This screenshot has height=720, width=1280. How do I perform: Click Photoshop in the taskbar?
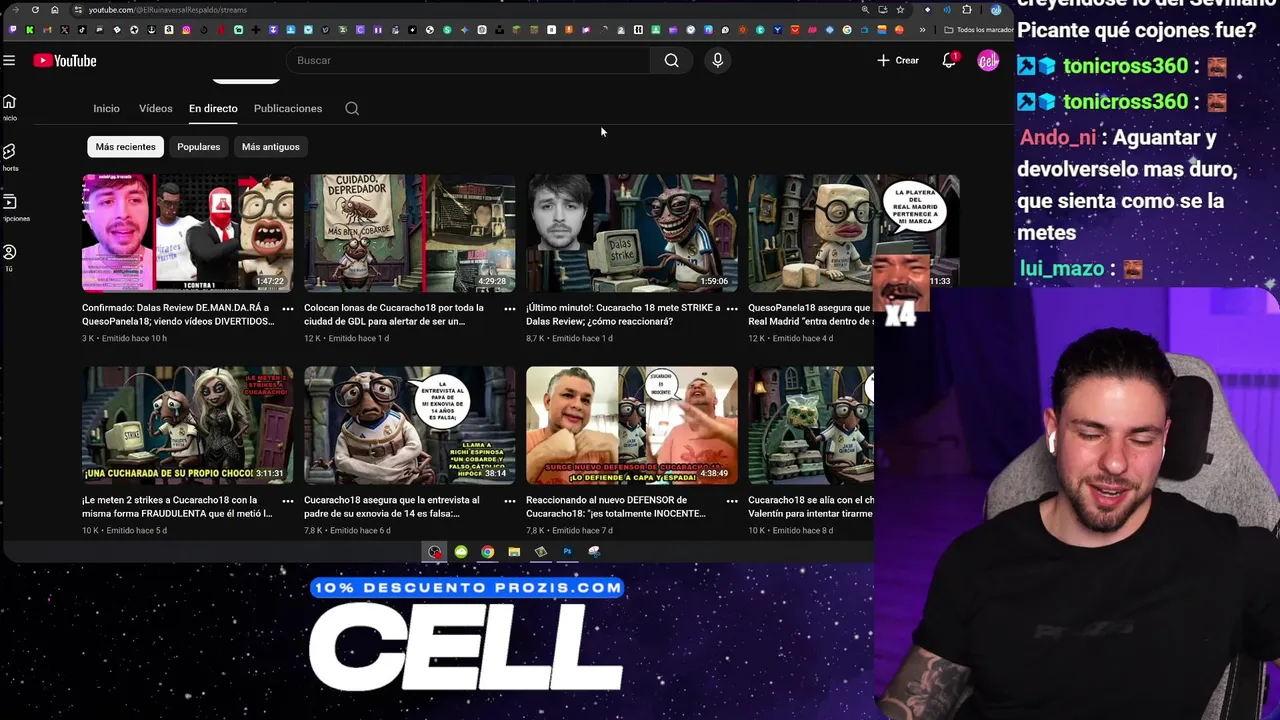[567, 552]
